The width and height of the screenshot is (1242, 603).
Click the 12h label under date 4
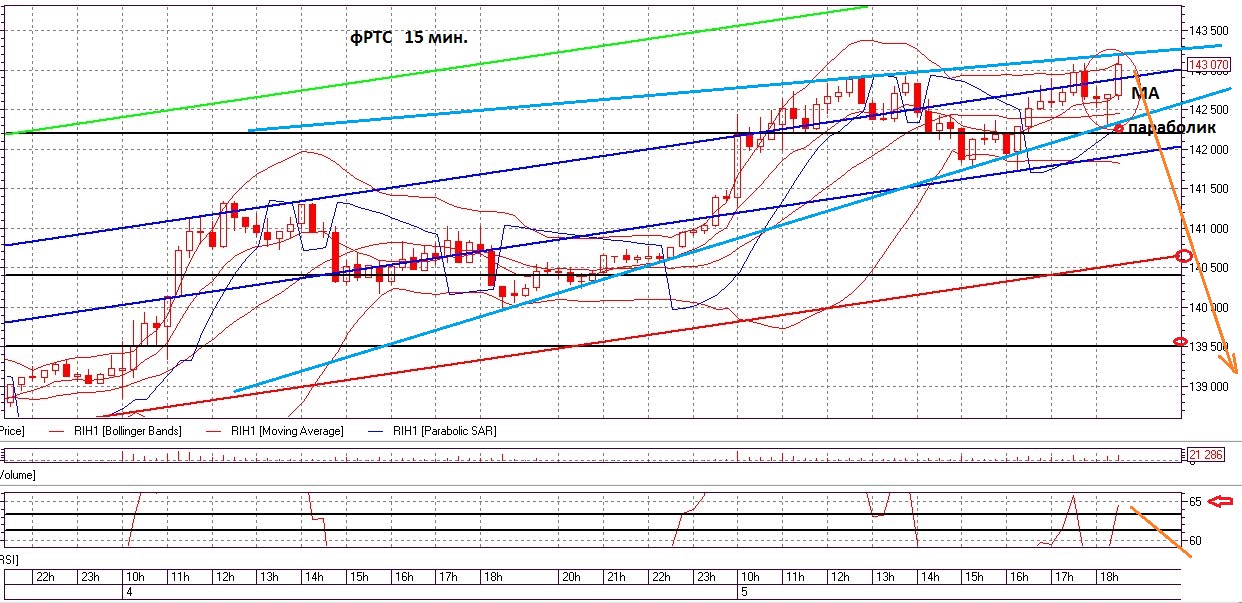coord(224,577)
